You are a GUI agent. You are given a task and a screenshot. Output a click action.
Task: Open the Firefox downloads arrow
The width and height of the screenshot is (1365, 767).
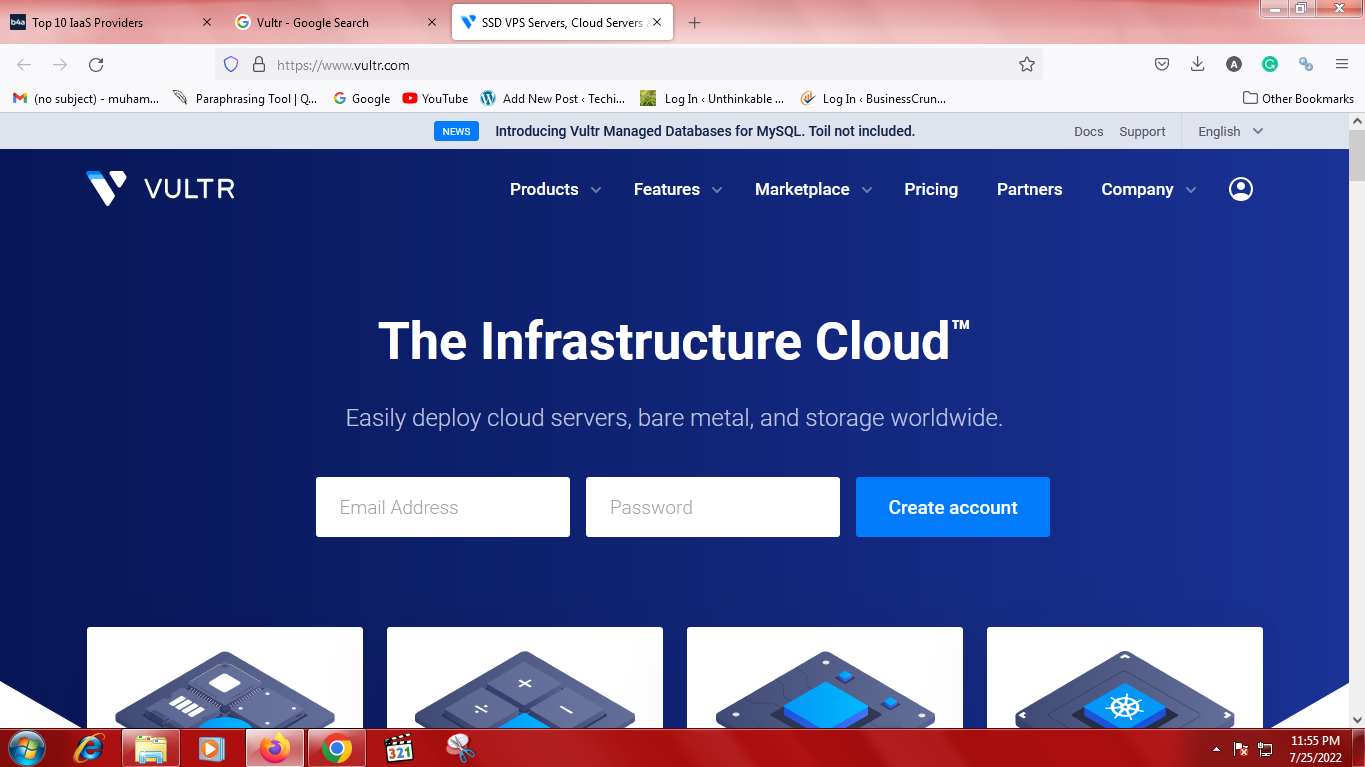1197,65
